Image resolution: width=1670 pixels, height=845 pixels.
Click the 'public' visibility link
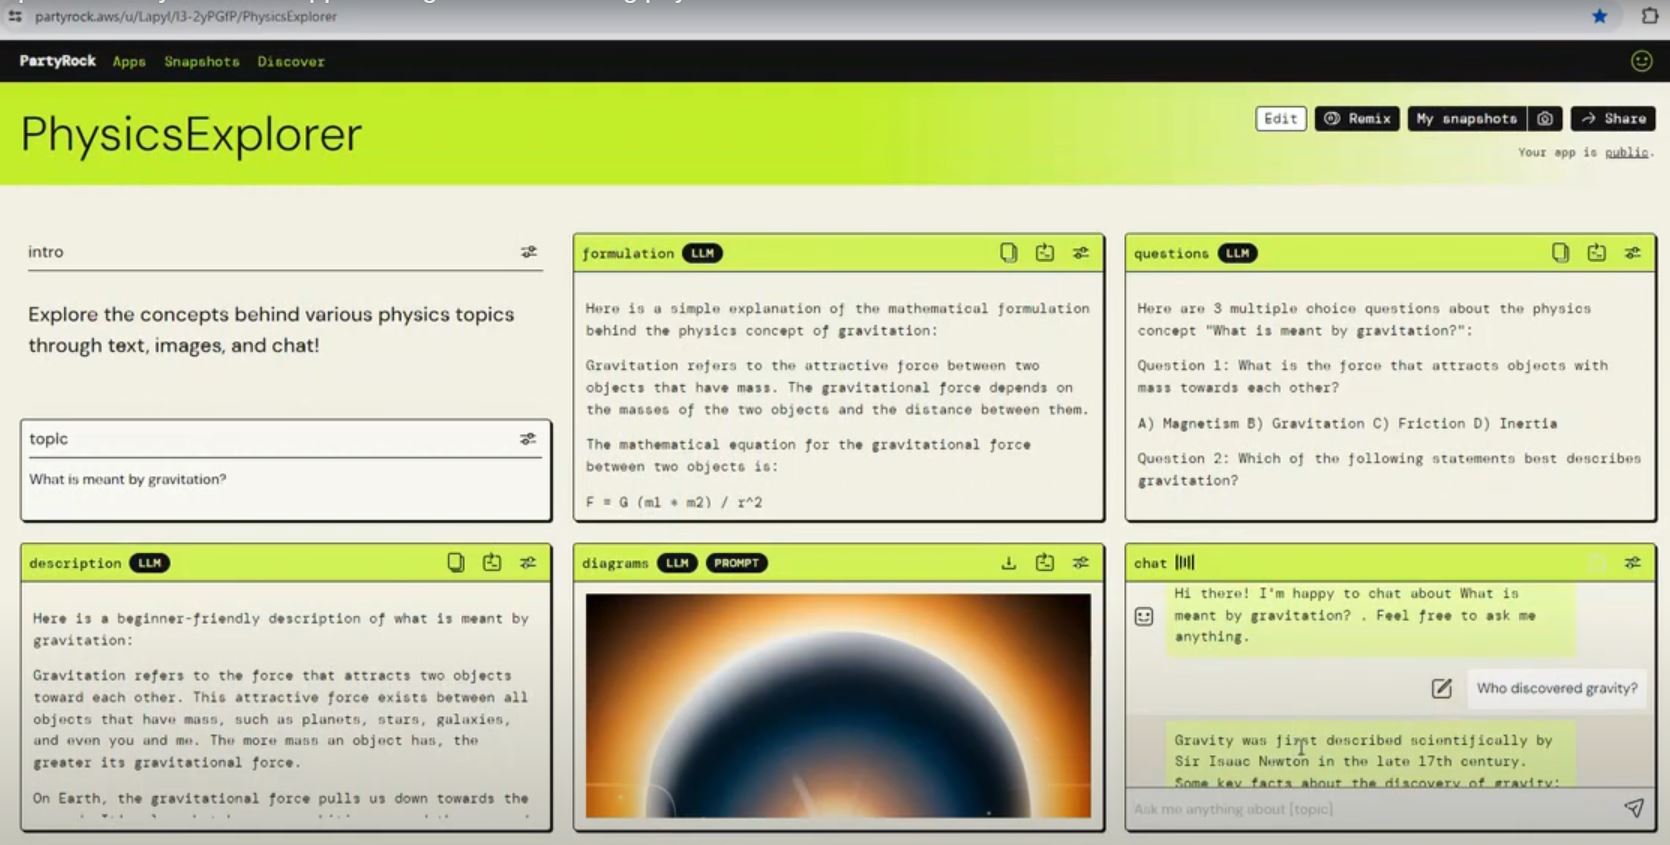[1626, 152]
